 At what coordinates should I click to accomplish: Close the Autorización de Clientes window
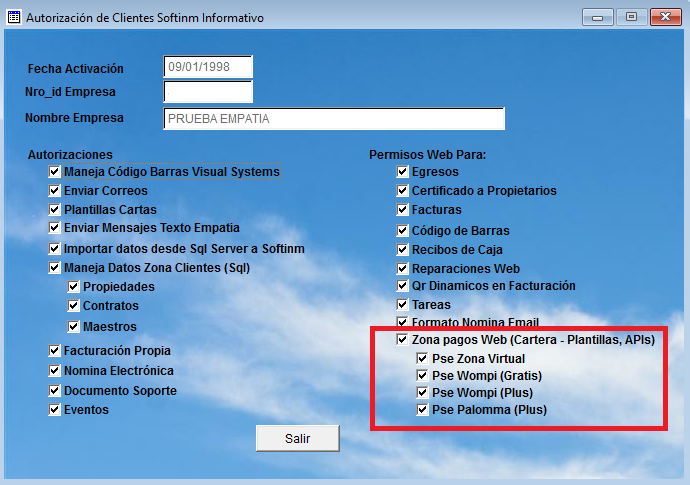click(x=666, y=17)
